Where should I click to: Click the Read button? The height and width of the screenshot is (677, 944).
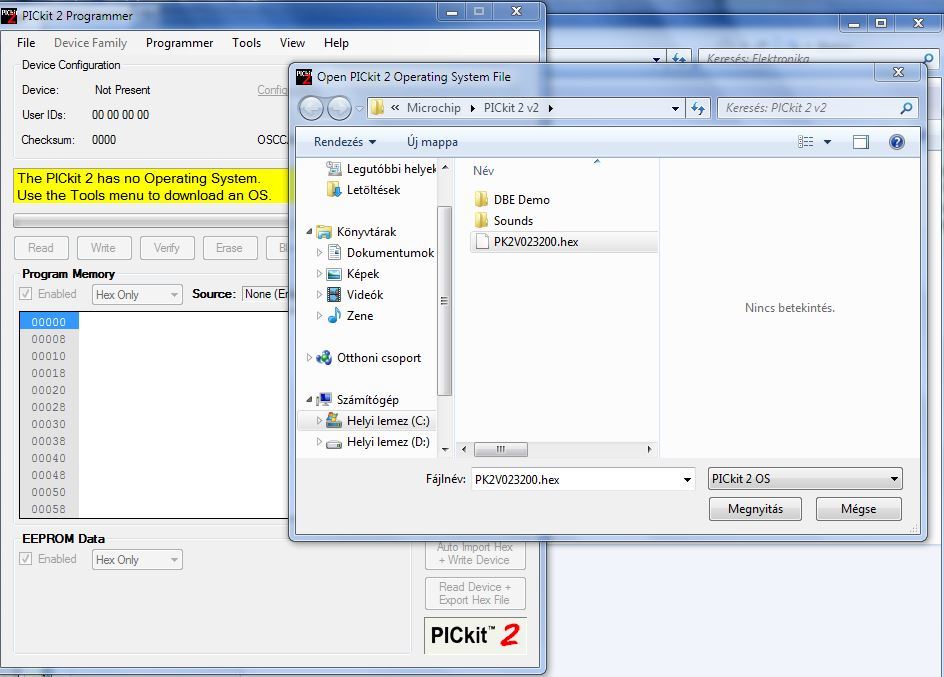click(x=41, y=248)
